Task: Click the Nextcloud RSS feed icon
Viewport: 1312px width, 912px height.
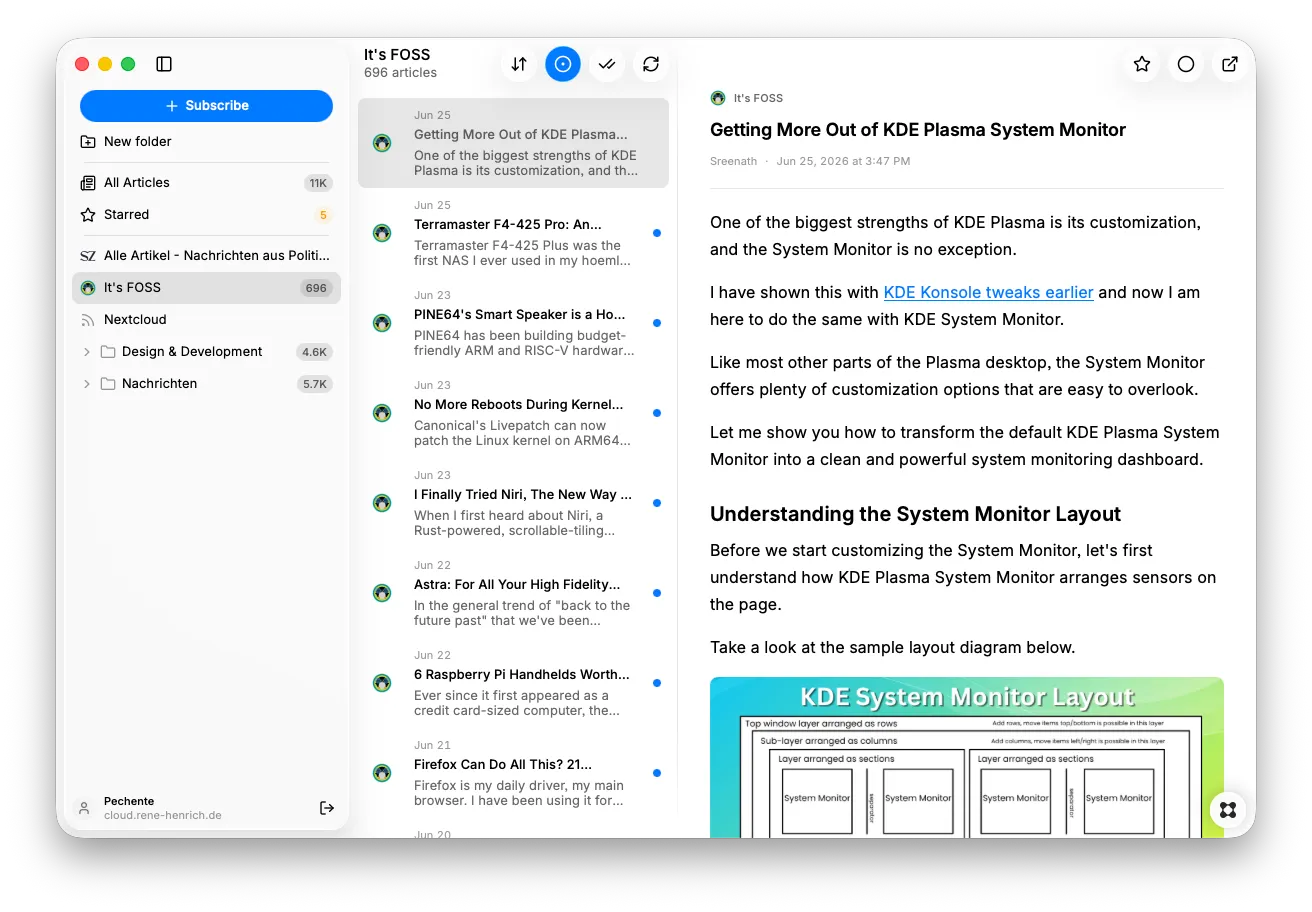Action: 88,320
